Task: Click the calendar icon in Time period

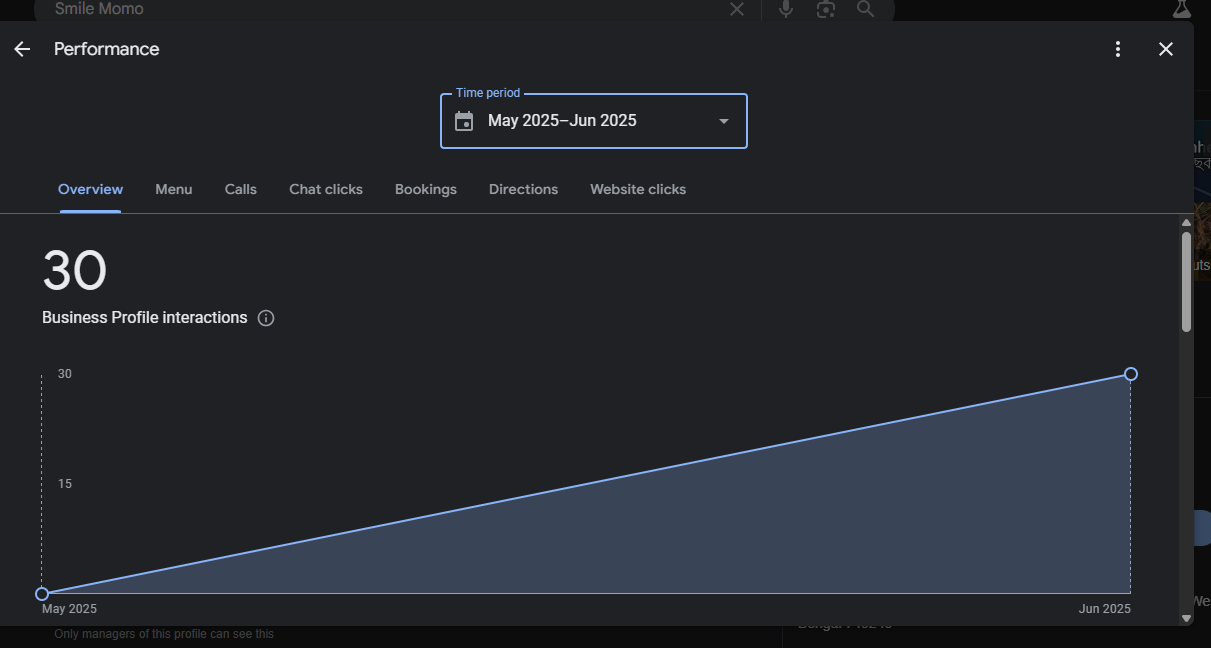Action: click(x=464, y=121)
